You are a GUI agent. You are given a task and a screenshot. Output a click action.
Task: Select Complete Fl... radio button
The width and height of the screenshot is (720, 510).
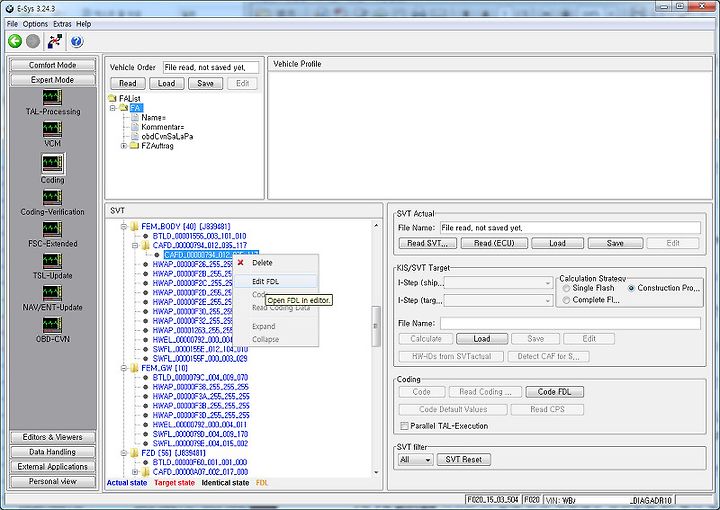point(566,300)
